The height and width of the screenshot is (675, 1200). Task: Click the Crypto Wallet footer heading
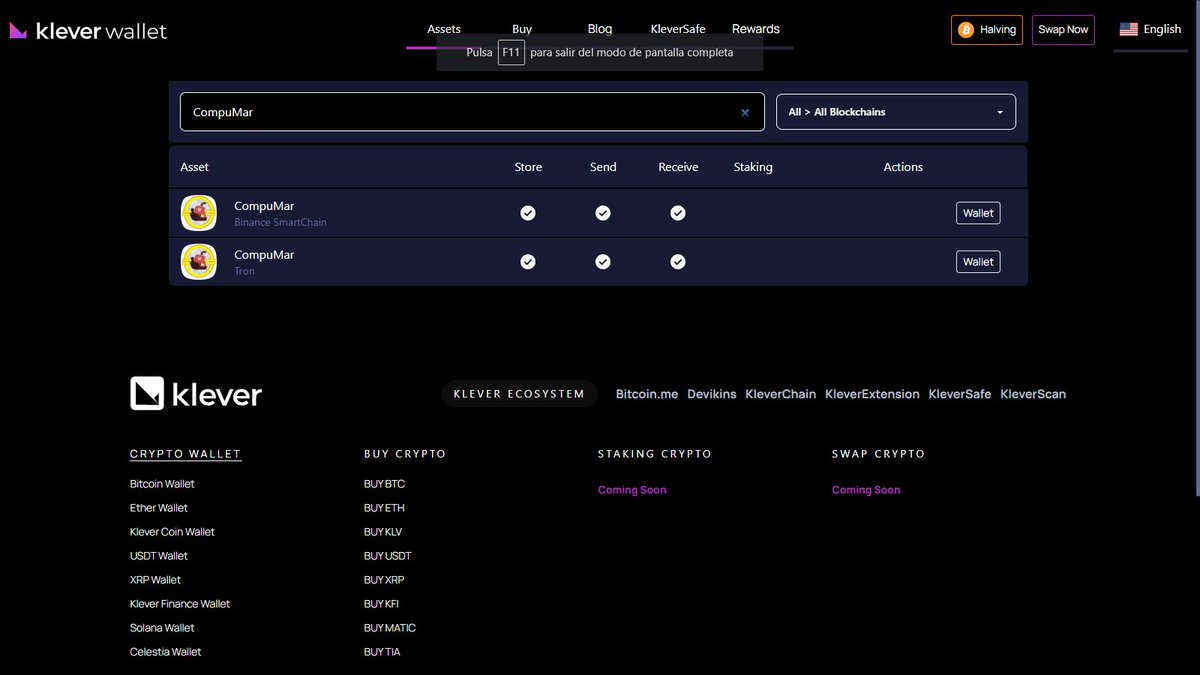(x=186, y=454)
